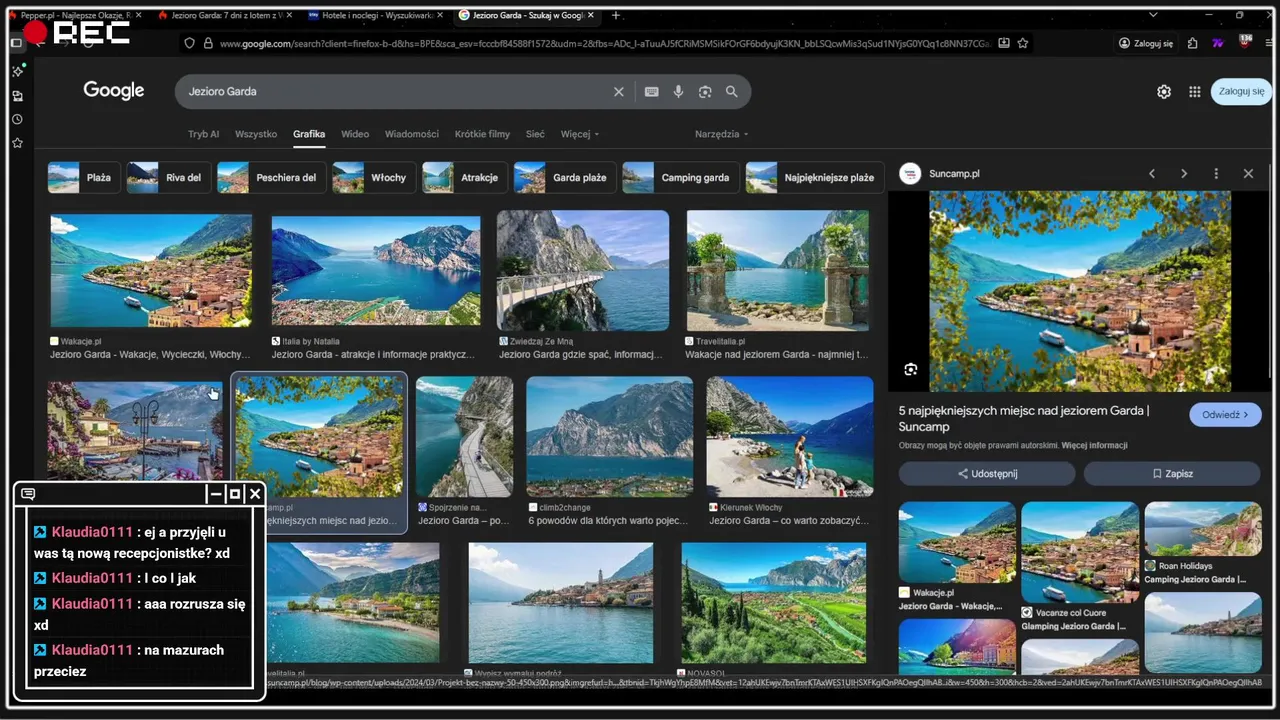Open the Narzędzia dropdown
The image size is (1280, 720).
click(x=721, y=134)
